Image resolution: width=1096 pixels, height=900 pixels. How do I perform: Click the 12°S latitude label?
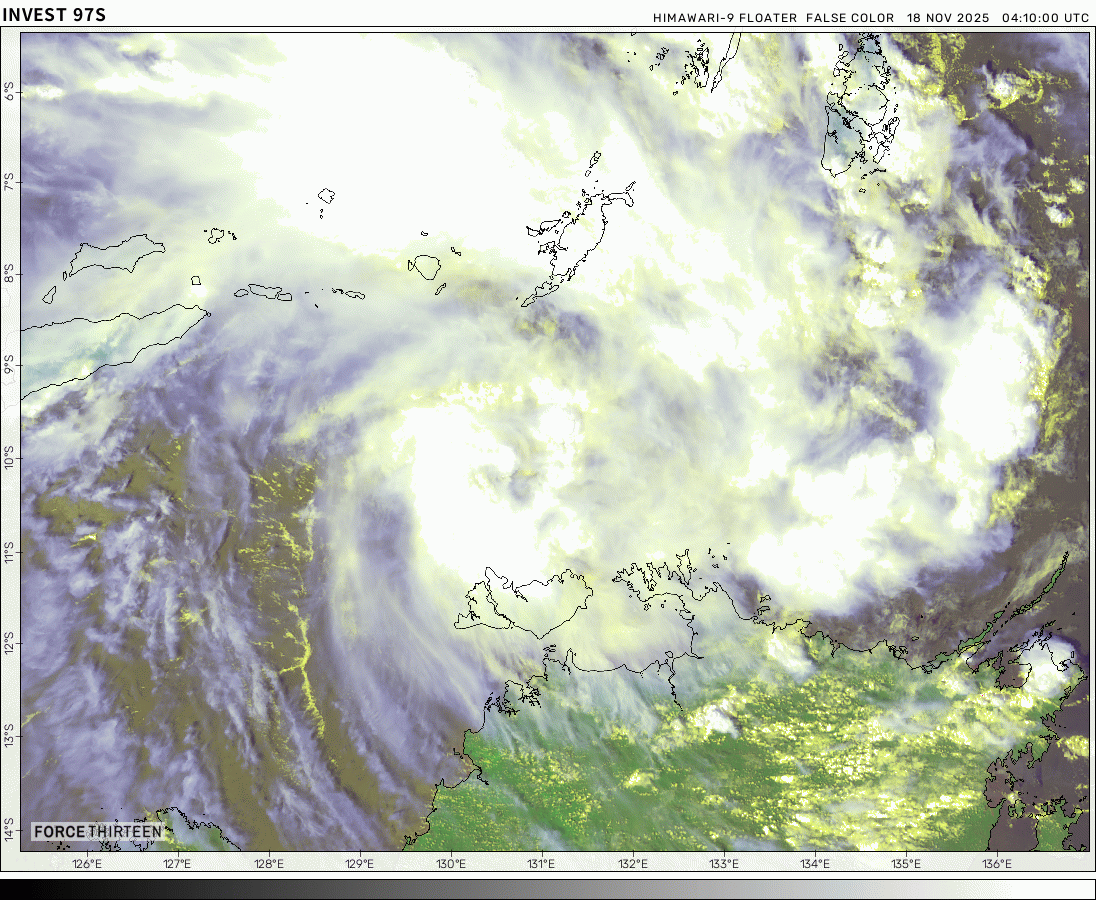(x=11, y=643)
